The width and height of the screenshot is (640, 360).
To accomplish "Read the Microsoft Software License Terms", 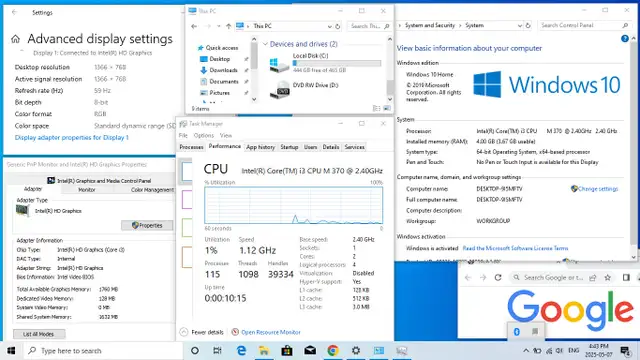I will [515, 248].
